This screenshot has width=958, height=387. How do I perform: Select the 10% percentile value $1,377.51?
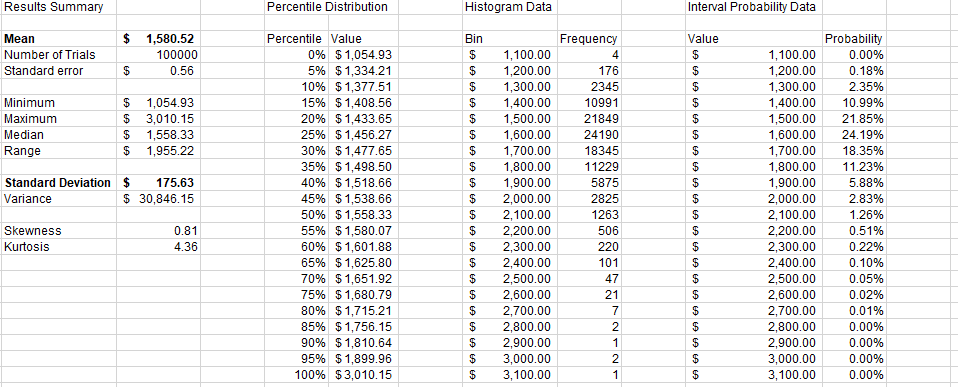coord(363,87)
